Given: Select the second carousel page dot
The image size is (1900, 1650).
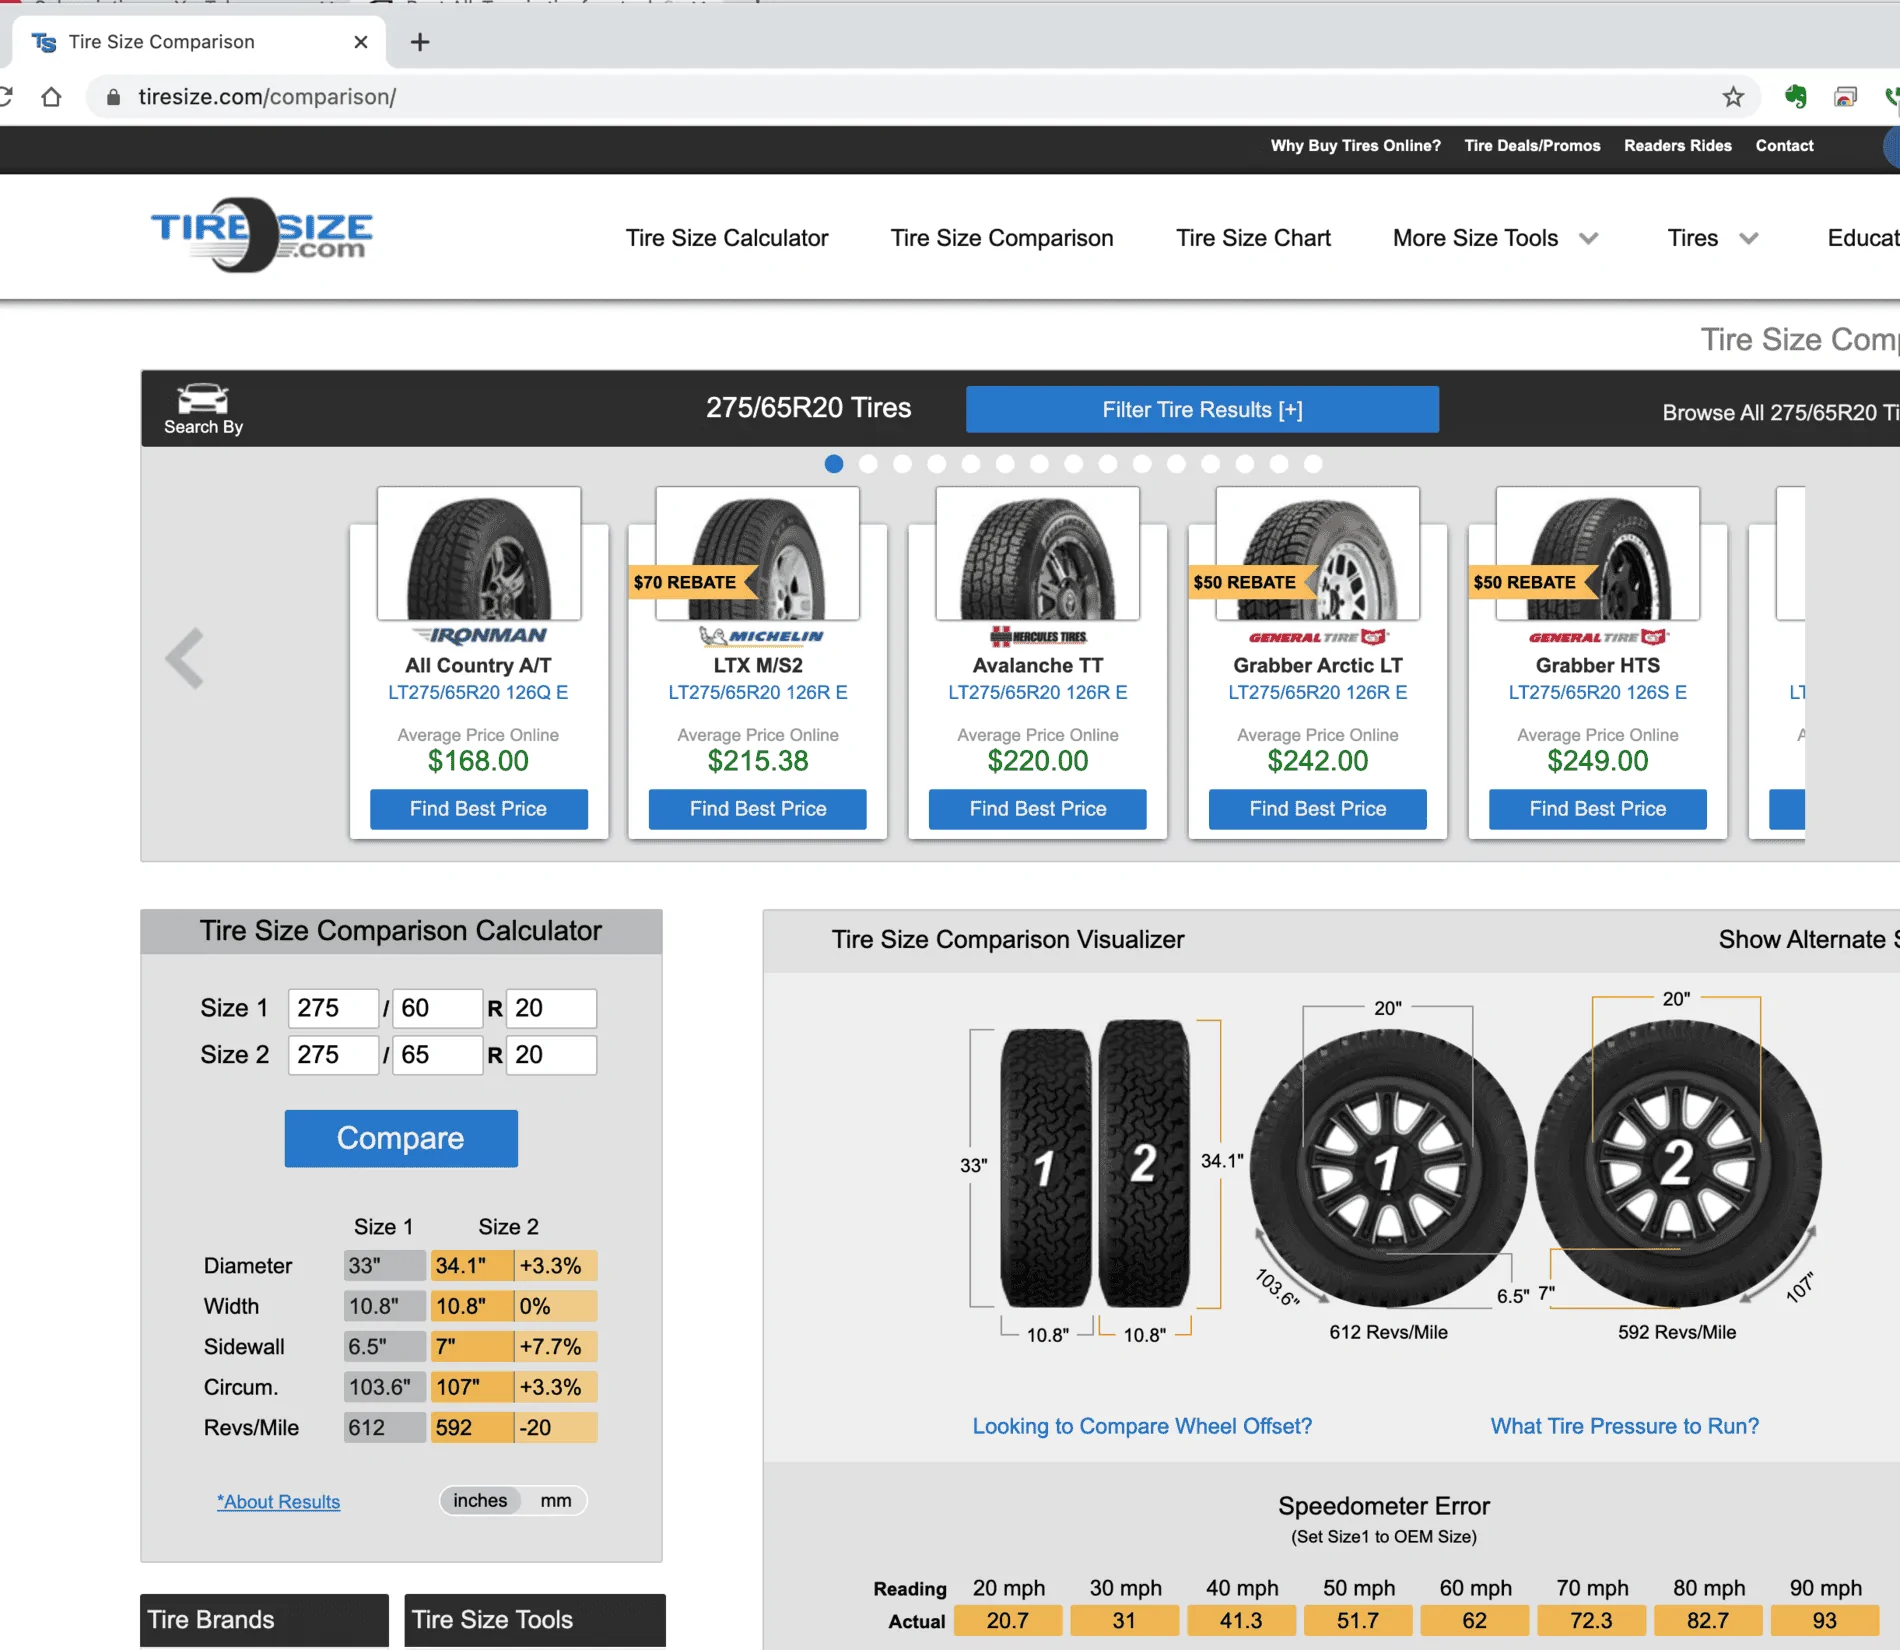Looking at the screenshot, I should click(868, 464).
